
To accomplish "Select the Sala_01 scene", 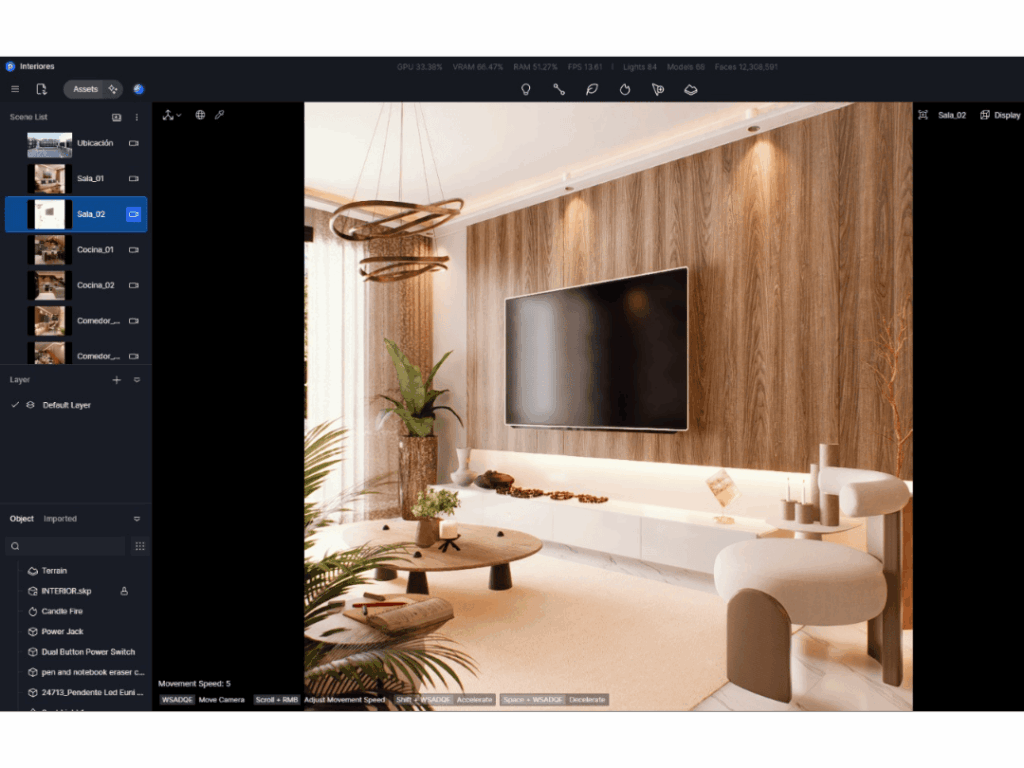I will point(76,178).
